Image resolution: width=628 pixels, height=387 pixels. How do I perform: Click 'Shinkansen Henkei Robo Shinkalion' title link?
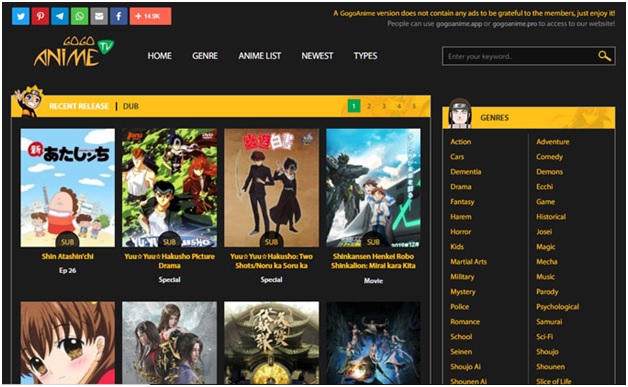(x=373, y=261)
